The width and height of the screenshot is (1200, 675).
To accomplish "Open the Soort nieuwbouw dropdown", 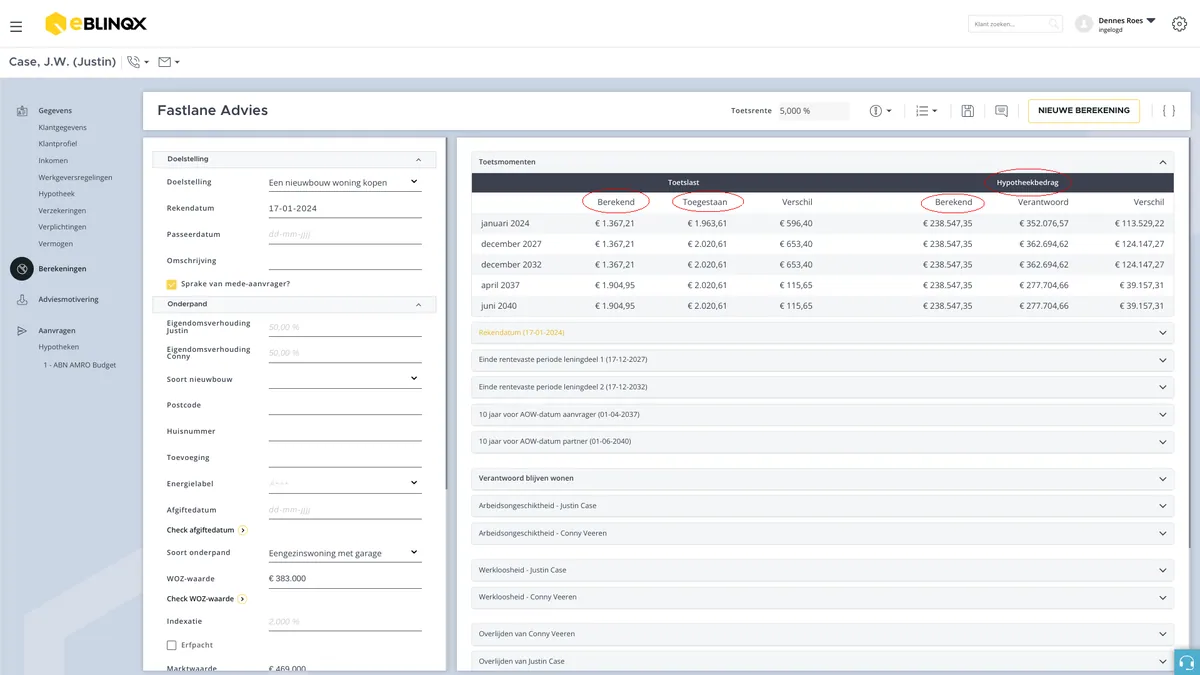I will click(345, 379).
